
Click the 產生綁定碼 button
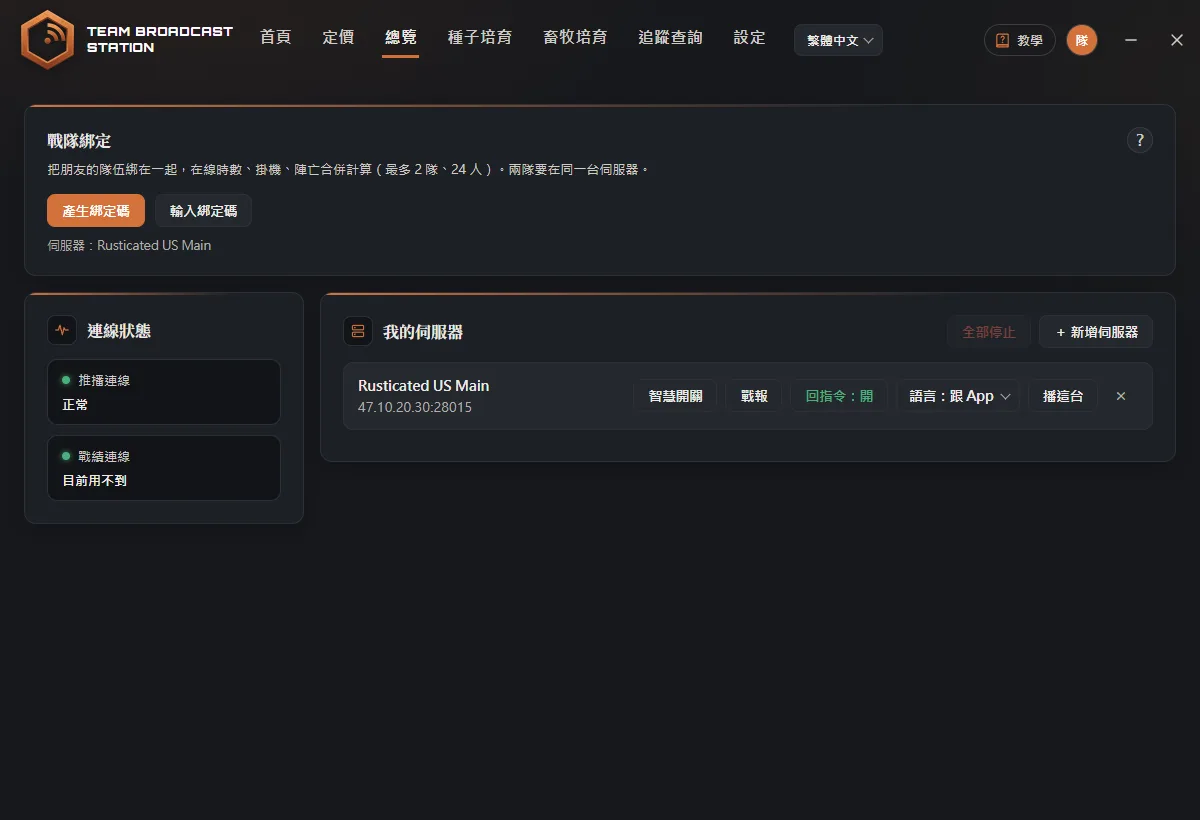click(x=96, y=211)
